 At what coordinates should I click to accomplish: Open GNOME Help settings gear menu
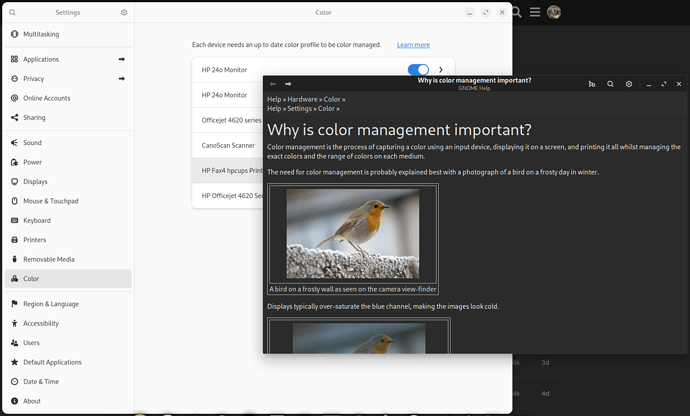click(x=629, y=84)
